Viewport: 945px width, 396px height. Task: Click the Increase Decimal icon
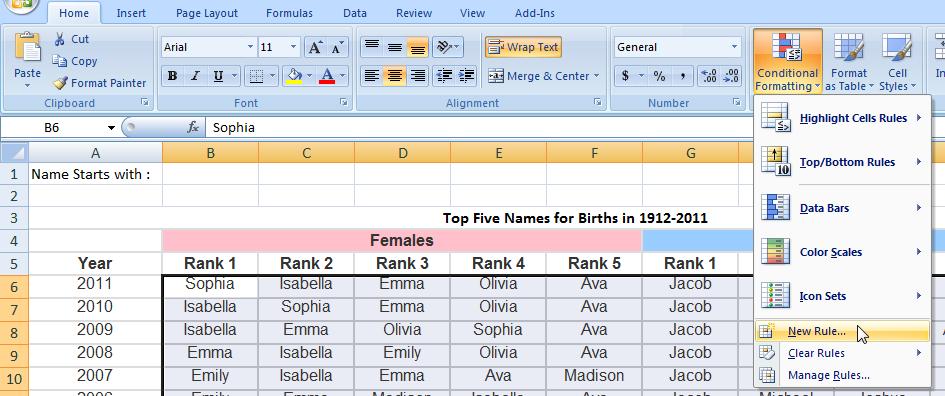point(708,76)
